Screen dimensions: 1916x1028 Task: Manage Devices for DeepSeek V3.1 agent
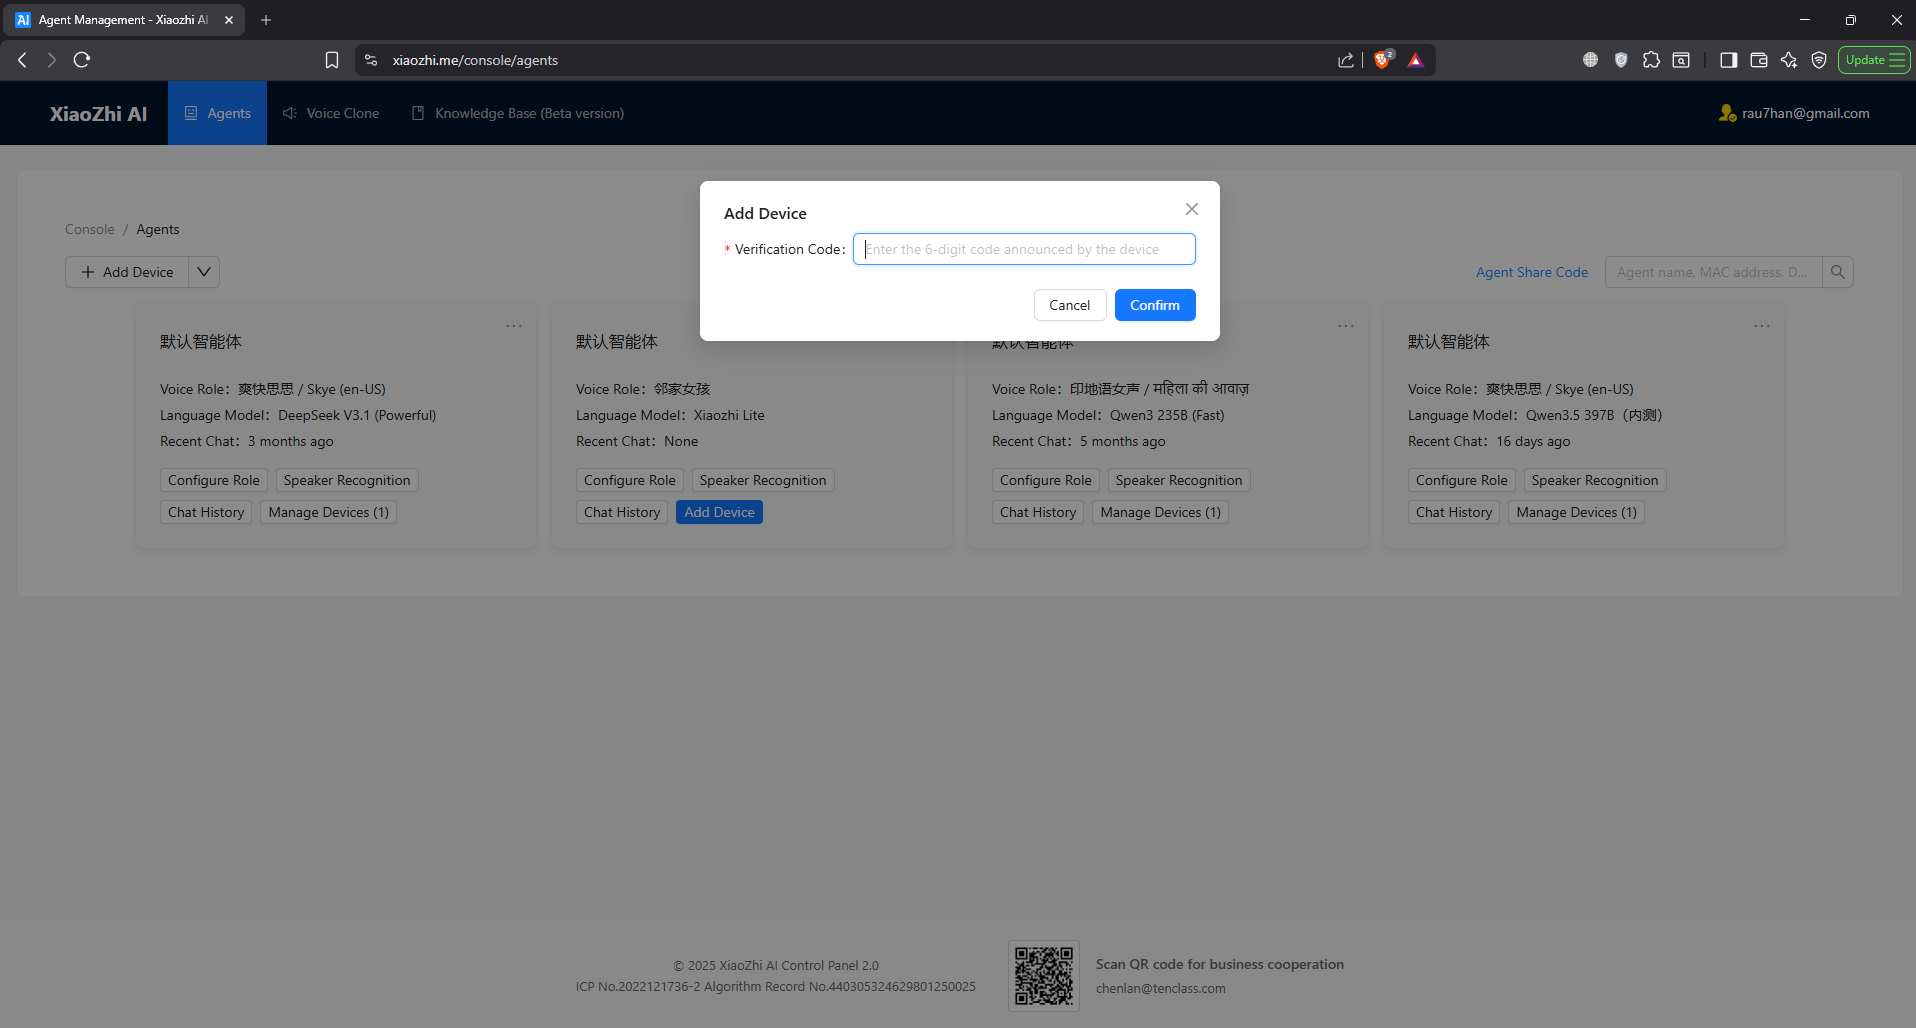point(329,512)
